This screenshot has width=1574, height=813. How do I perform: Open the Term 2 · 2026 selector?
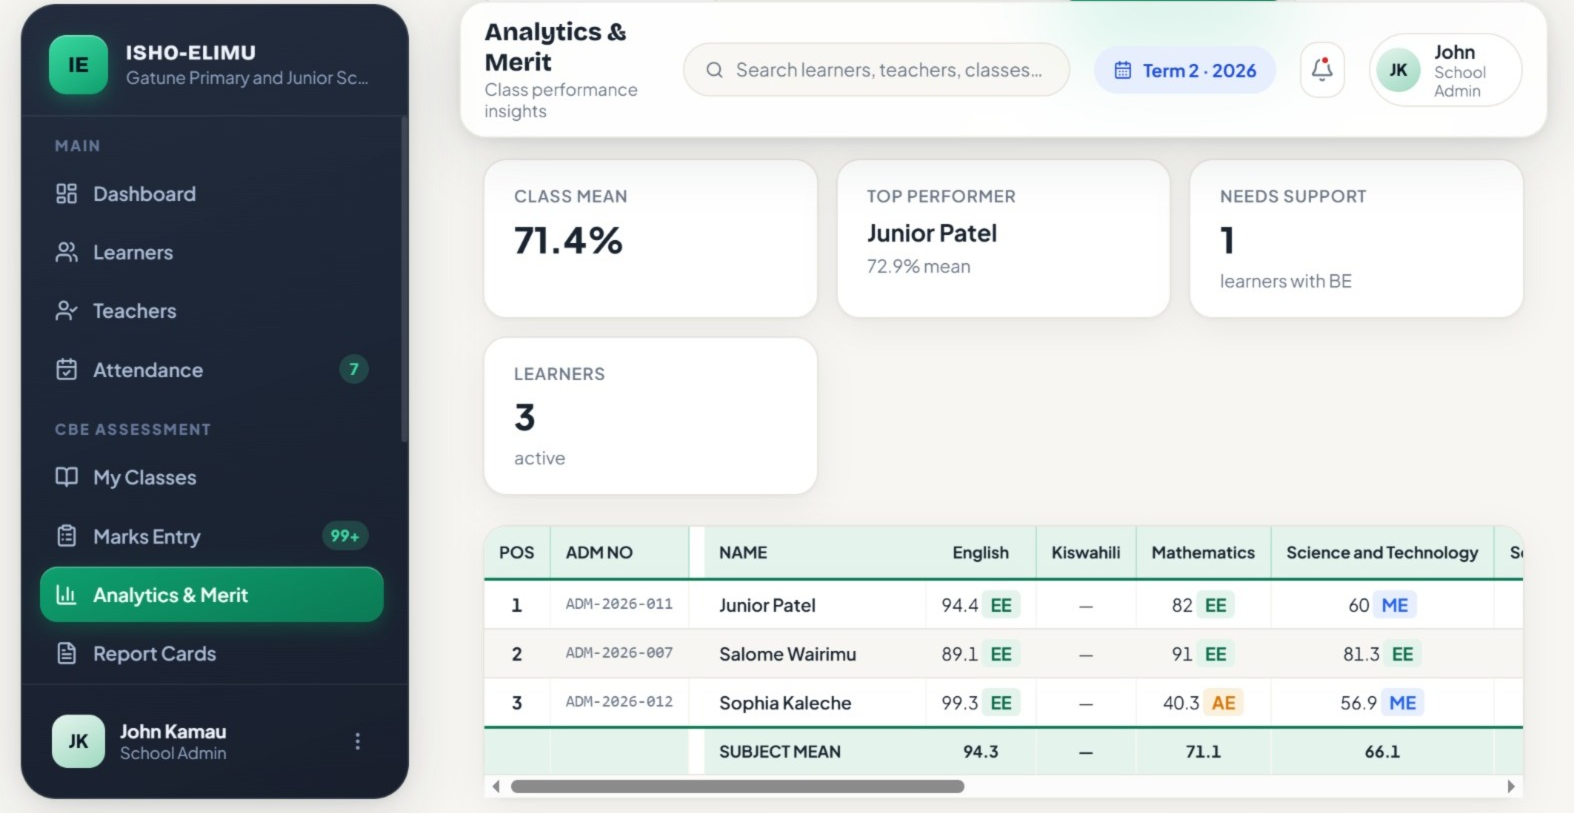tap(1185, 70)
